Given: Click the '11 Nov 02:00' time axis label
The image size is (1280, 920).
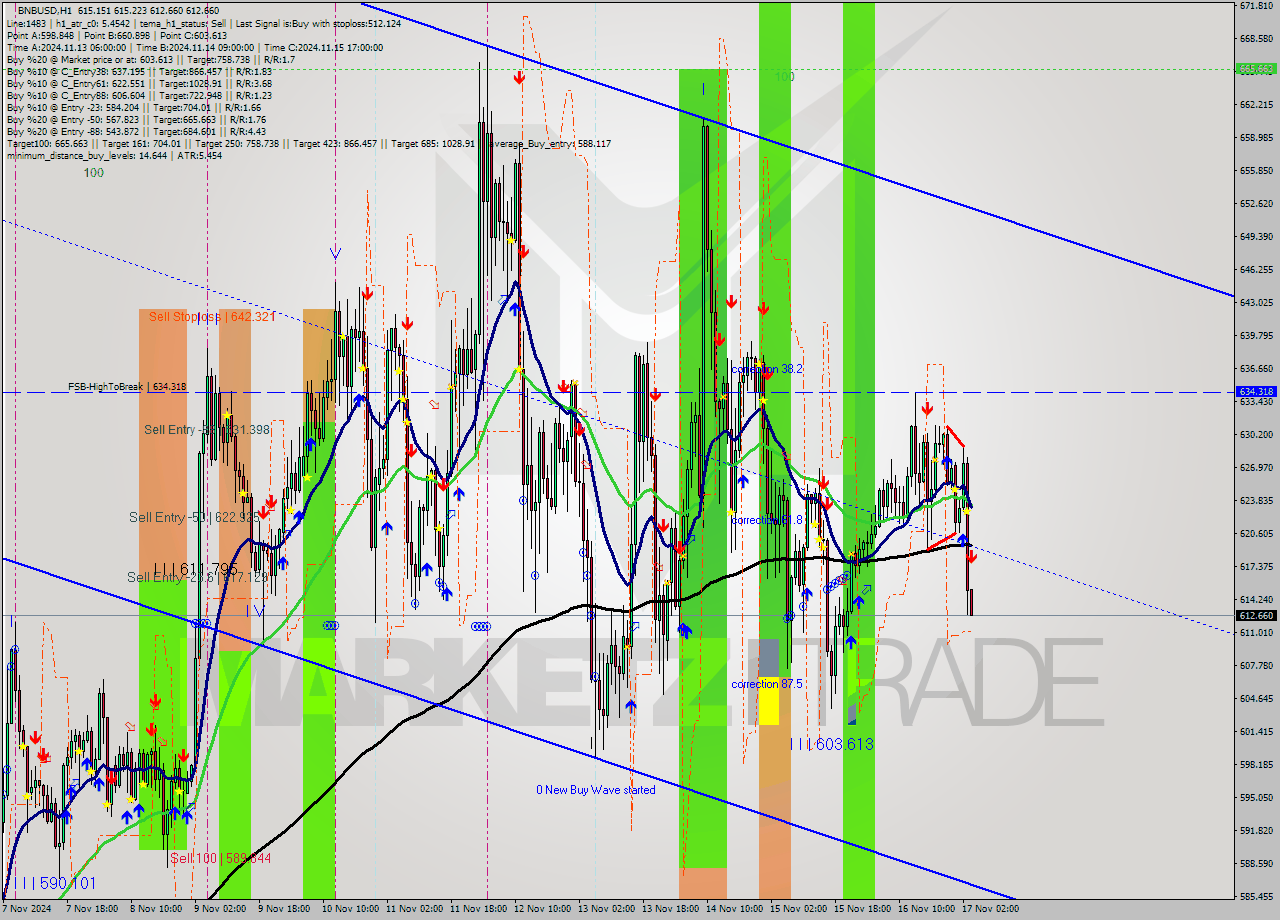Looking at the screenshot, I should tap(415, 909).
